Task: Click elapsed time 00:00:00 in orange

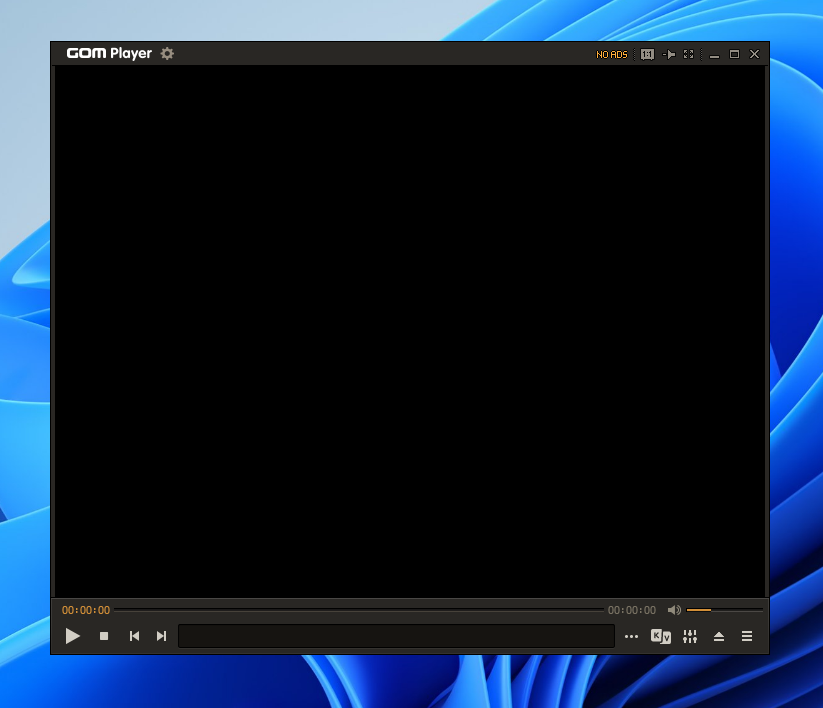Action: (x=86, y=610)
